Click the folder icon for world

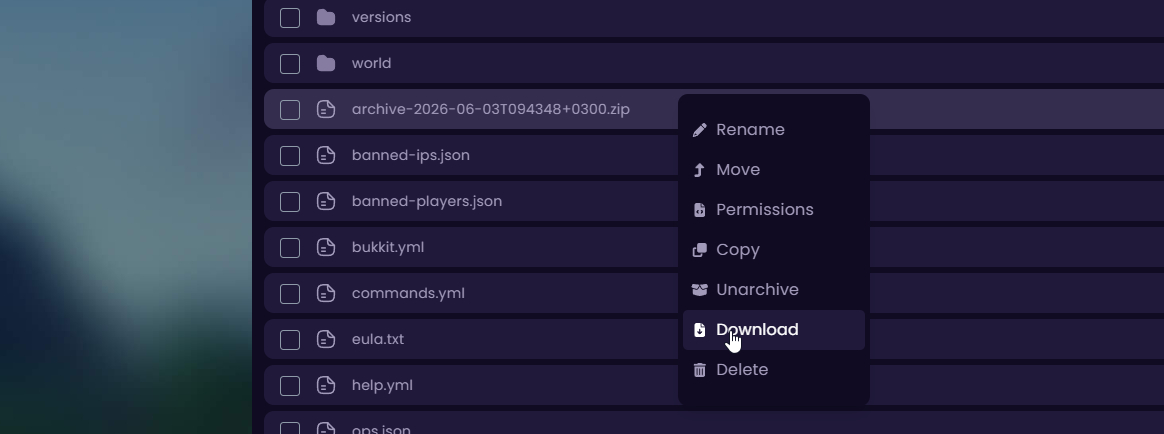(326, 63)
